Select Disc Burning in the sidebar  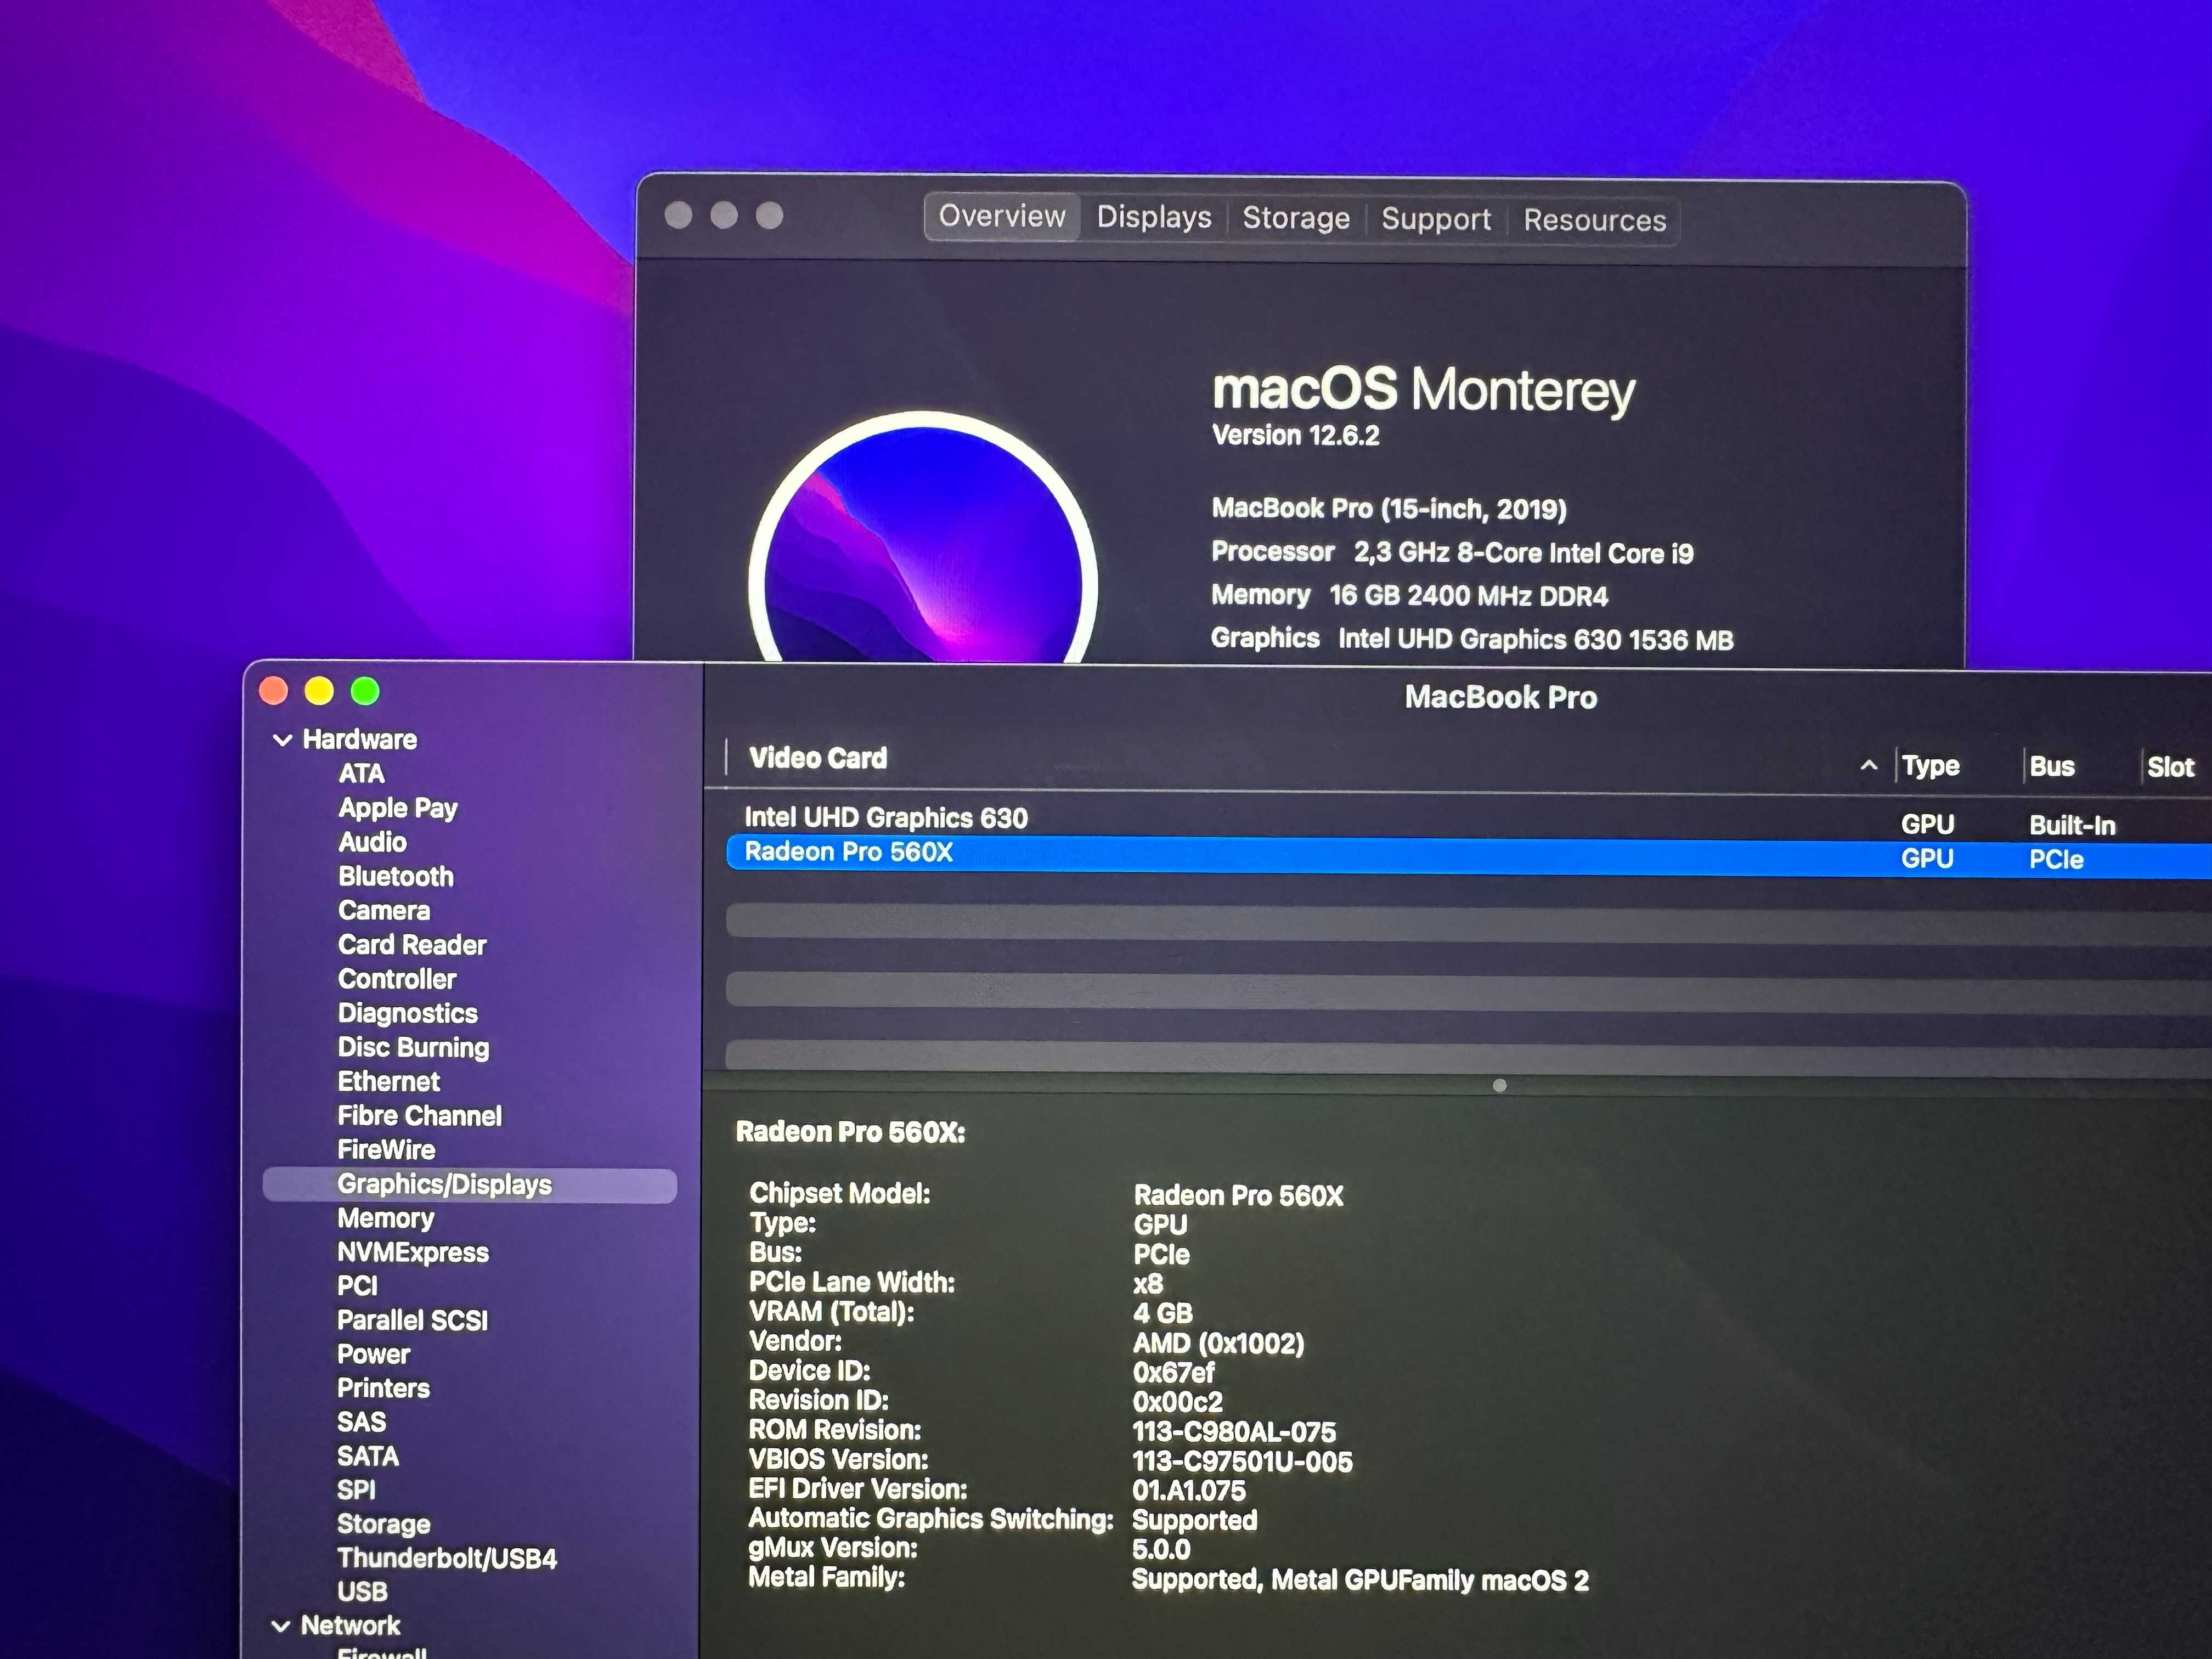pyautogui.click(x=413, y=1047)
